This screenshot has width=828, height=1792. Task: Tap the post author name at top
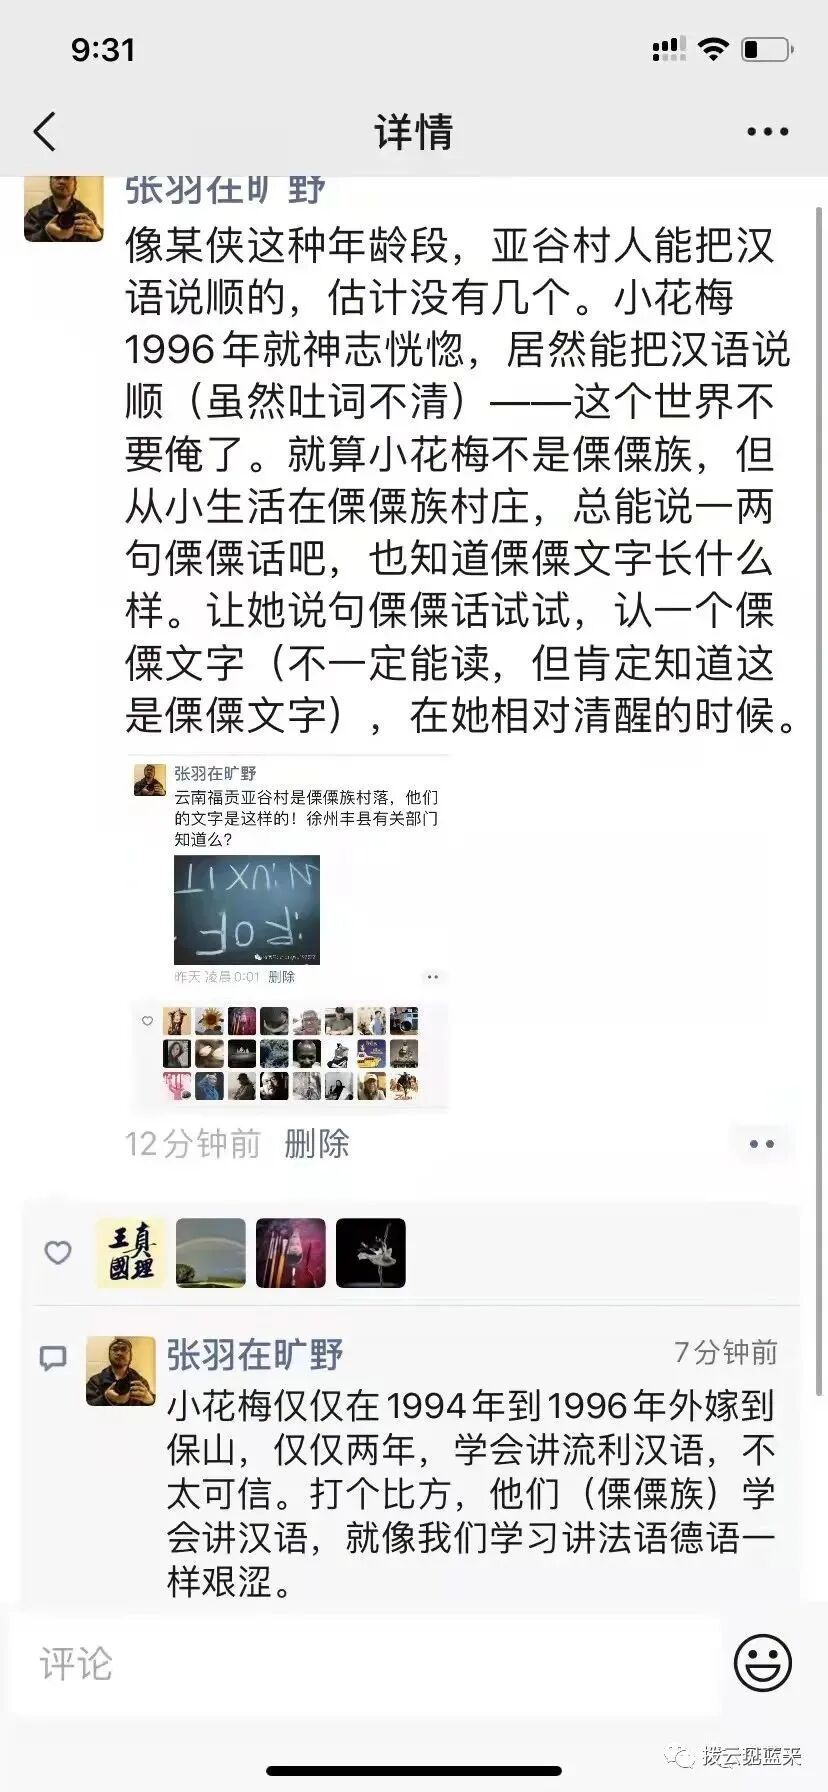[x=225, y=190]
